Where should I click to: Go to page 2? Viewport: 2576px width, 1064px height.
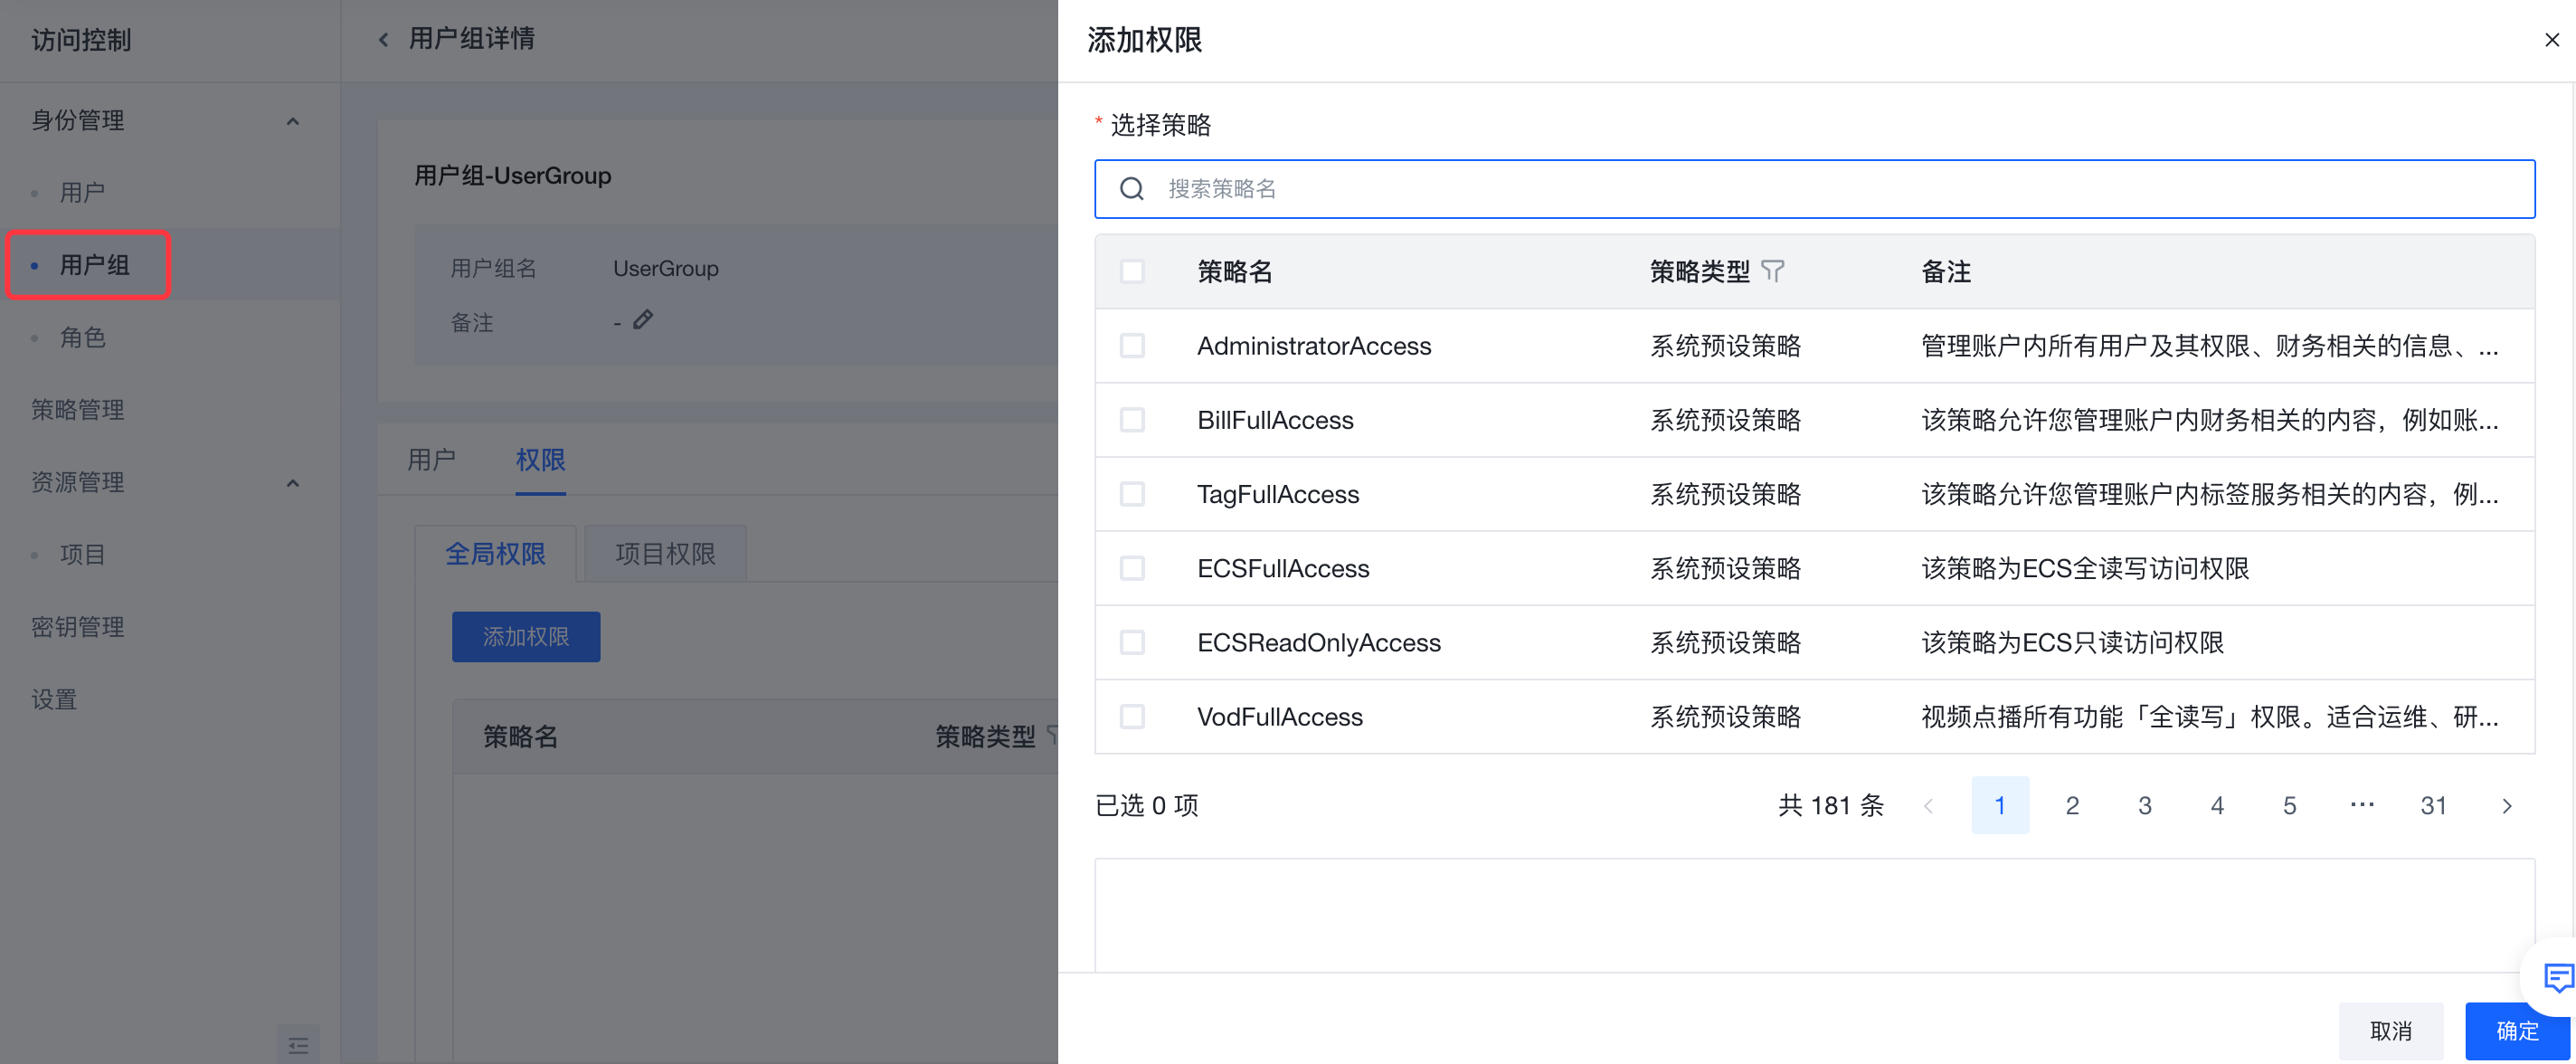[x=2072, y=806]
